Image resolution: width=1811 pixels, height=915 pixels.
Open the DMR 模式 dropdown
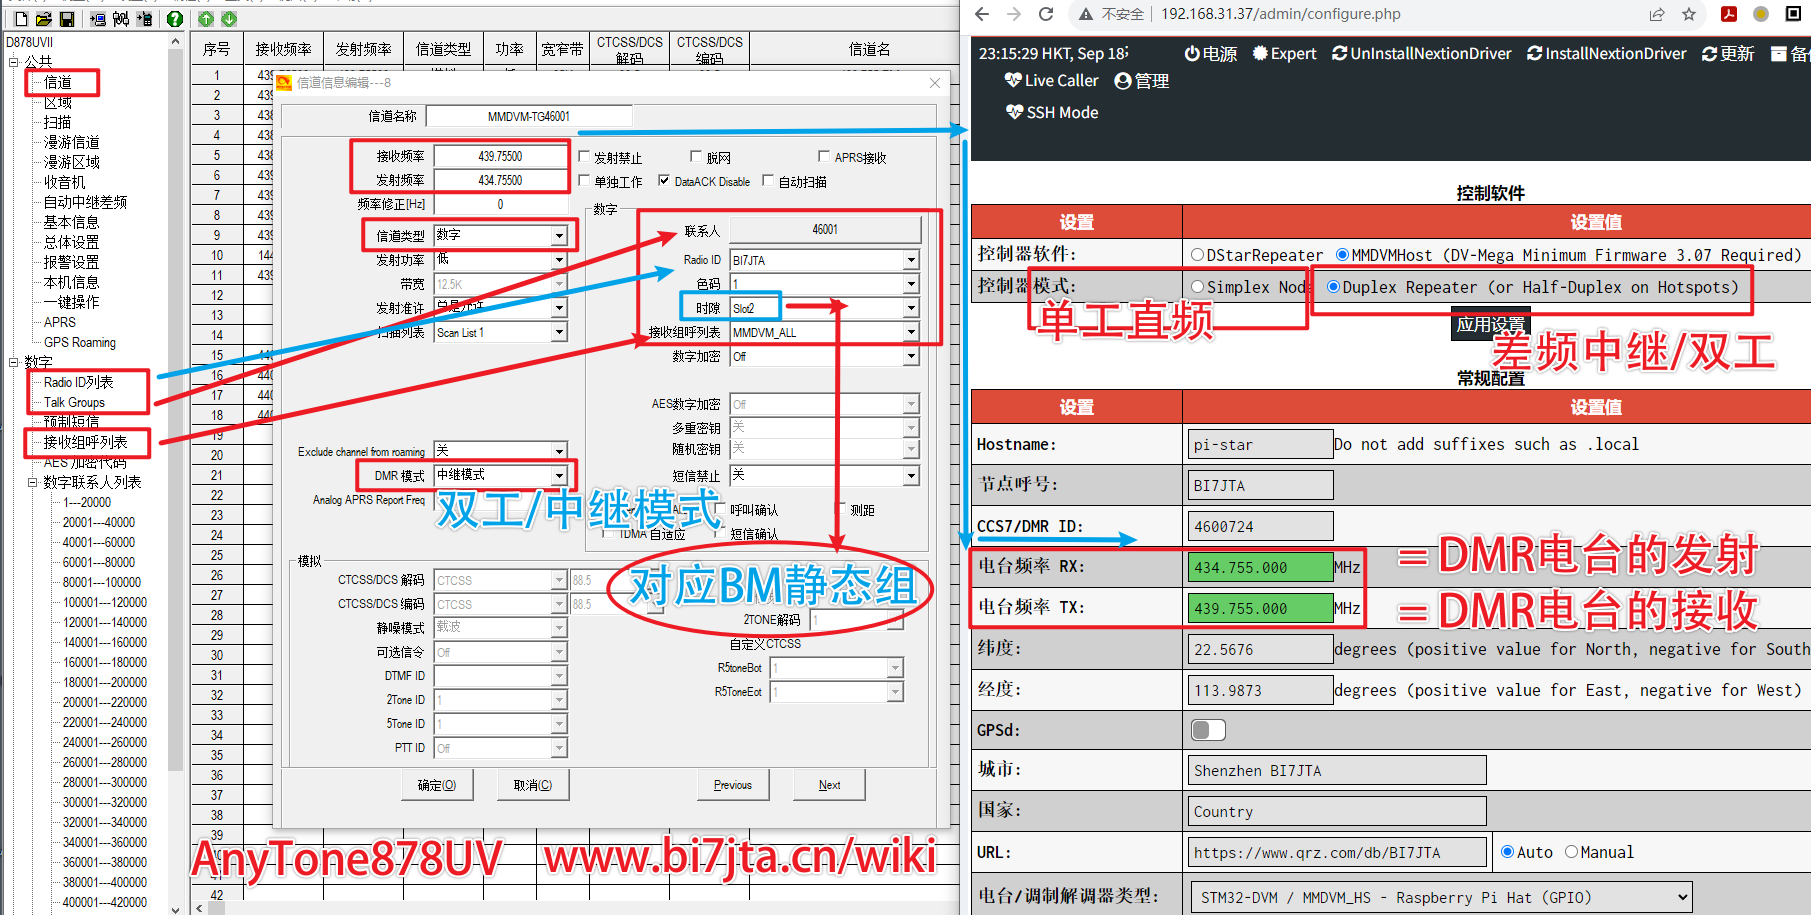pos(559,475)
